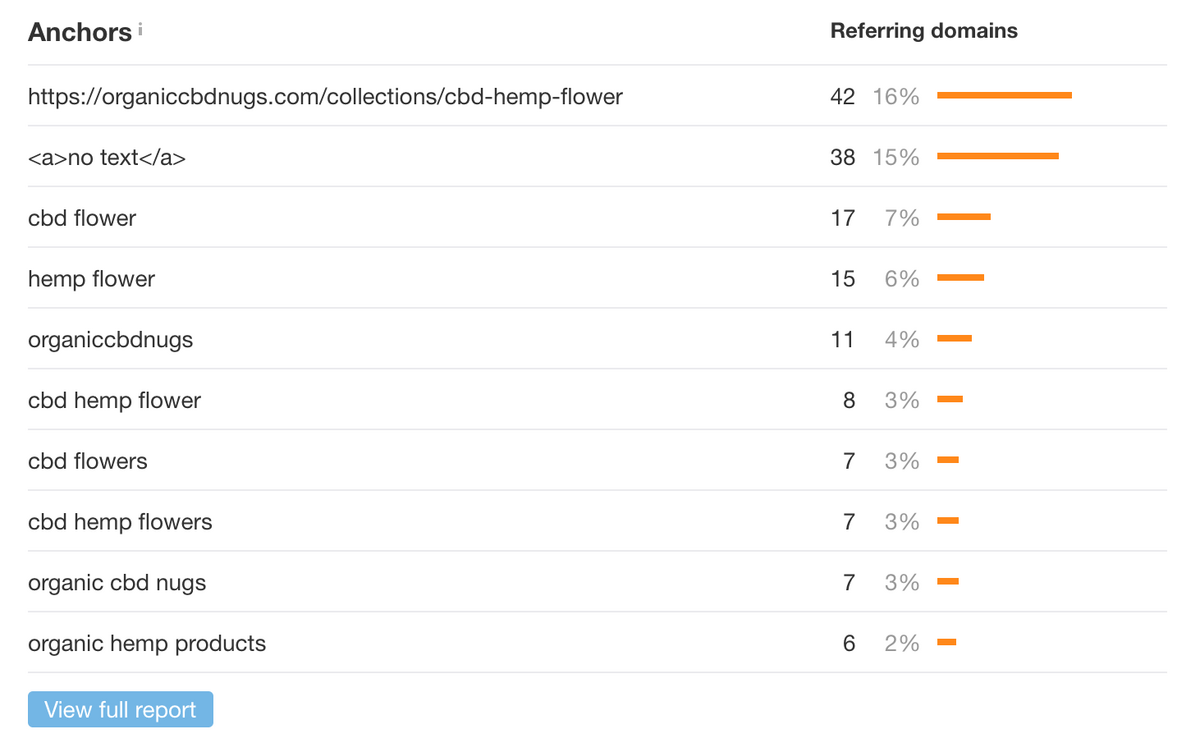Click the 38 referring domains count
This screenshot has width=1200, height=752.
point(842,158)
